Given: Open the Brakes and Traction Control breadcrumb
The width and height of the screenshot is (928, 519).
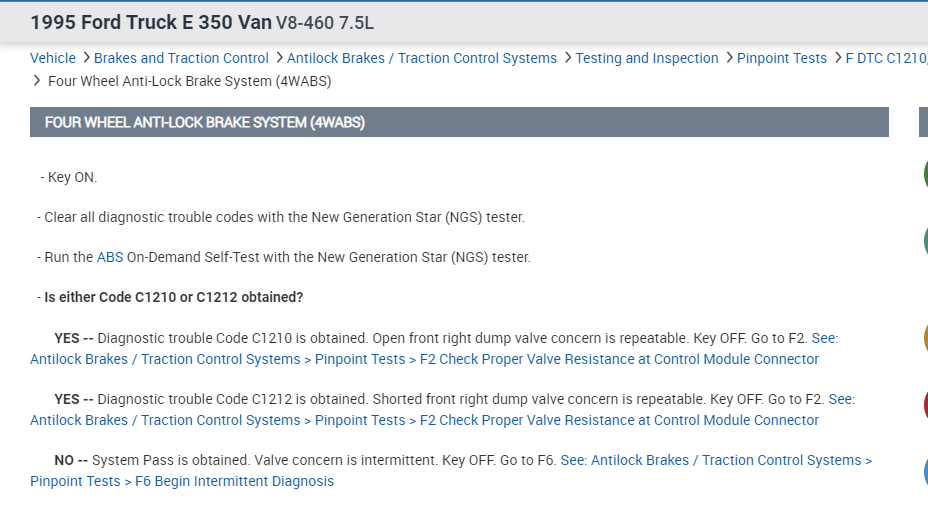Looking at the screenshot, I should pos(181,58).
